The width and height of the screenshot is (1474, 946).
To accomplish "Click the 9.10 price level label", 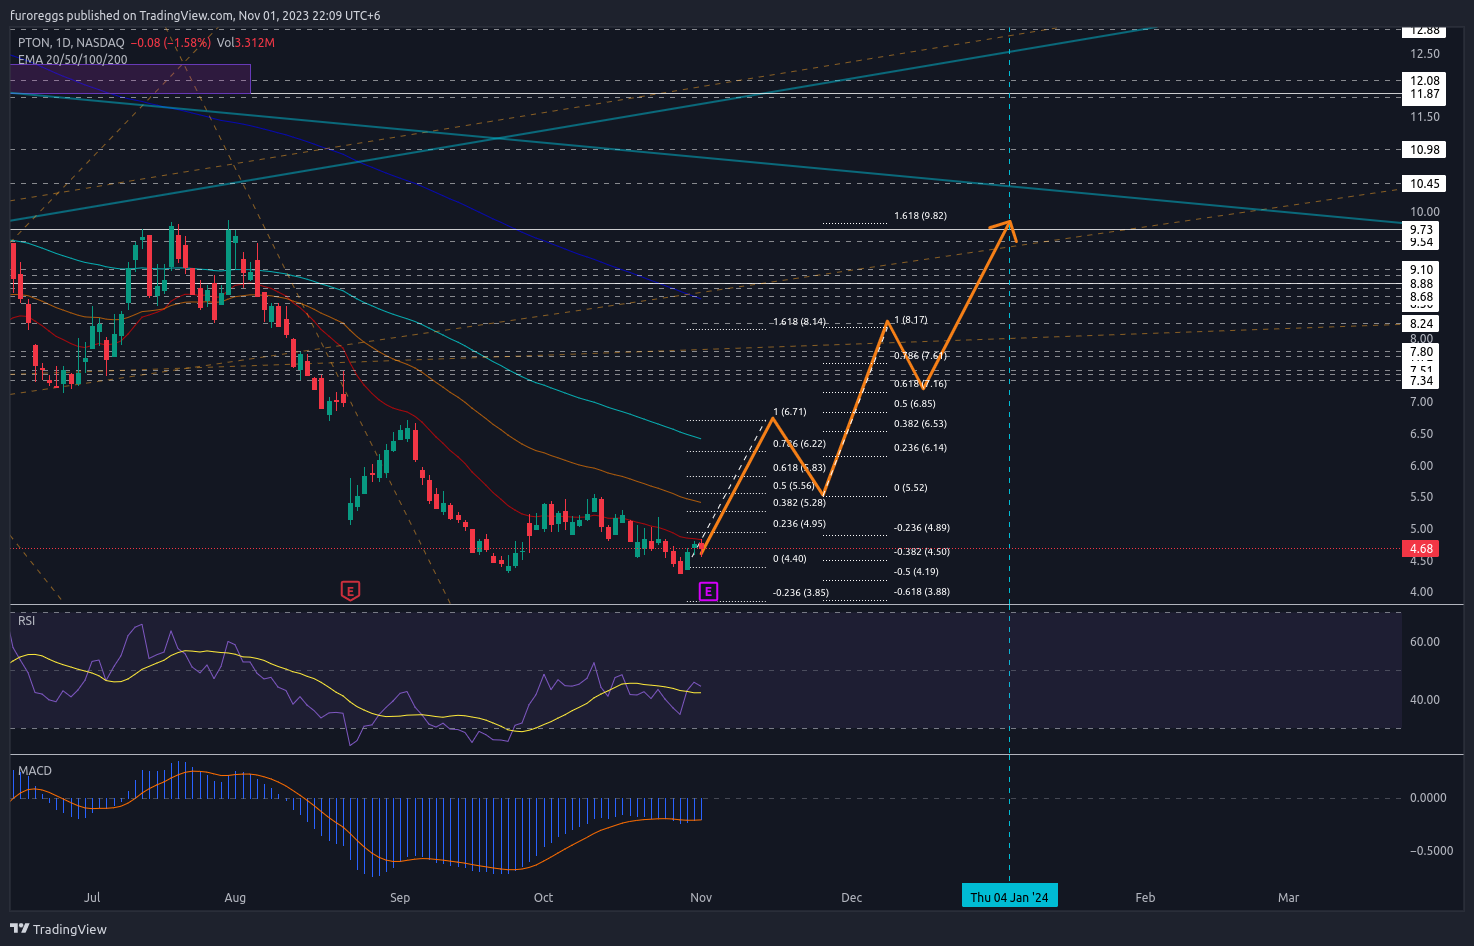I will pos(1421,270).
